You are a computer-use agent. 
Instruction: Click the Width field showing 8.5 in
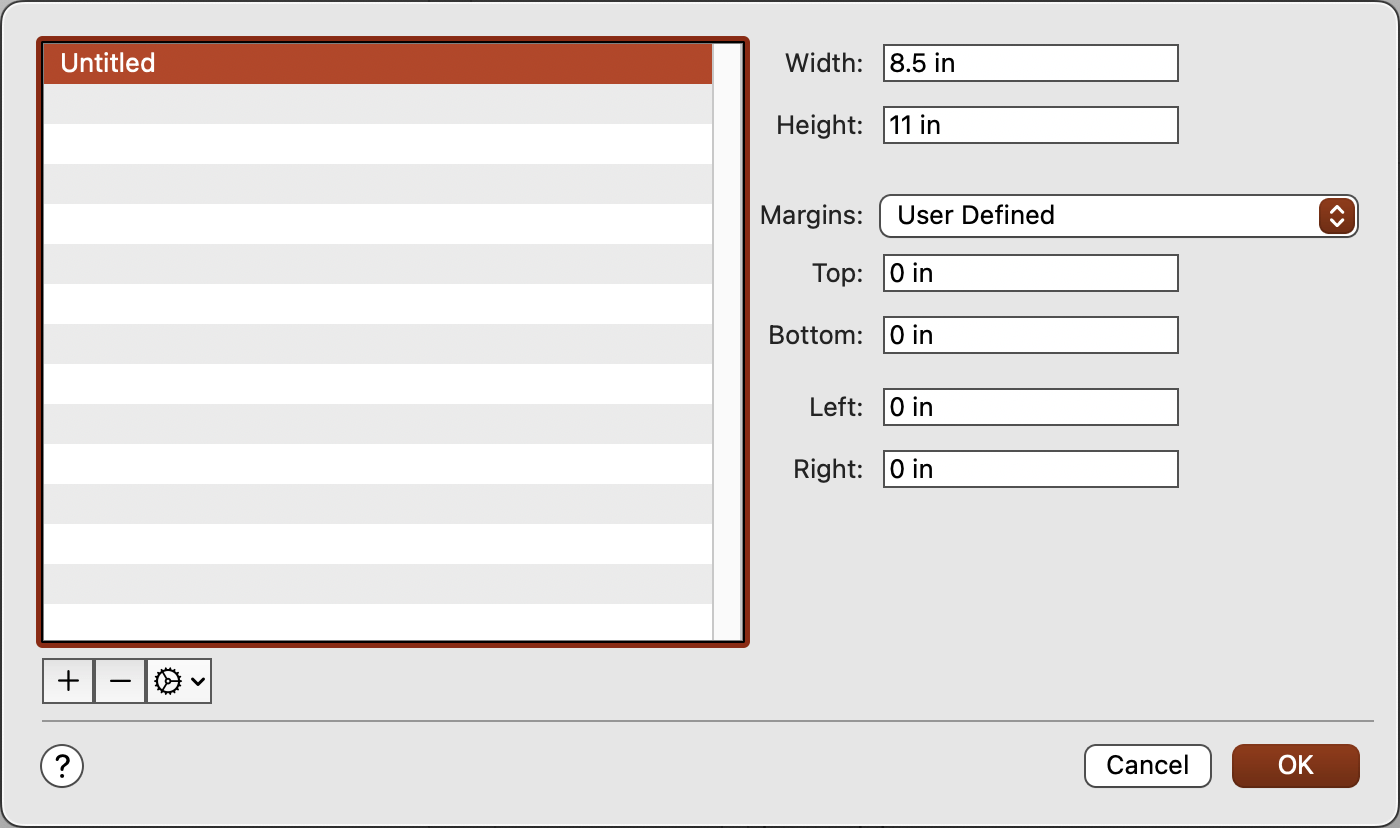click(x=1029, y=62)
